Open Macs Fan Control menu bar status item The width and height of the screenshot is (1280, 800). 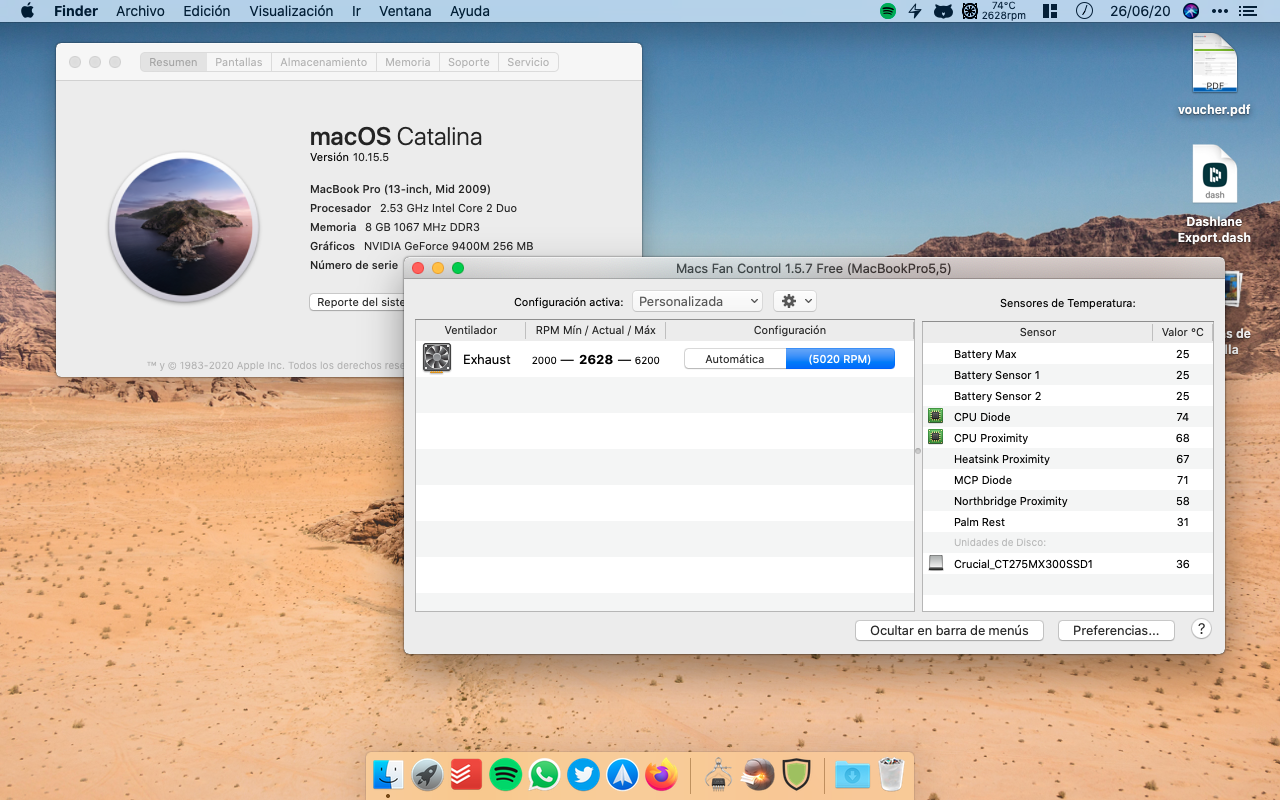pyautogui.click(x=994, y=11)
